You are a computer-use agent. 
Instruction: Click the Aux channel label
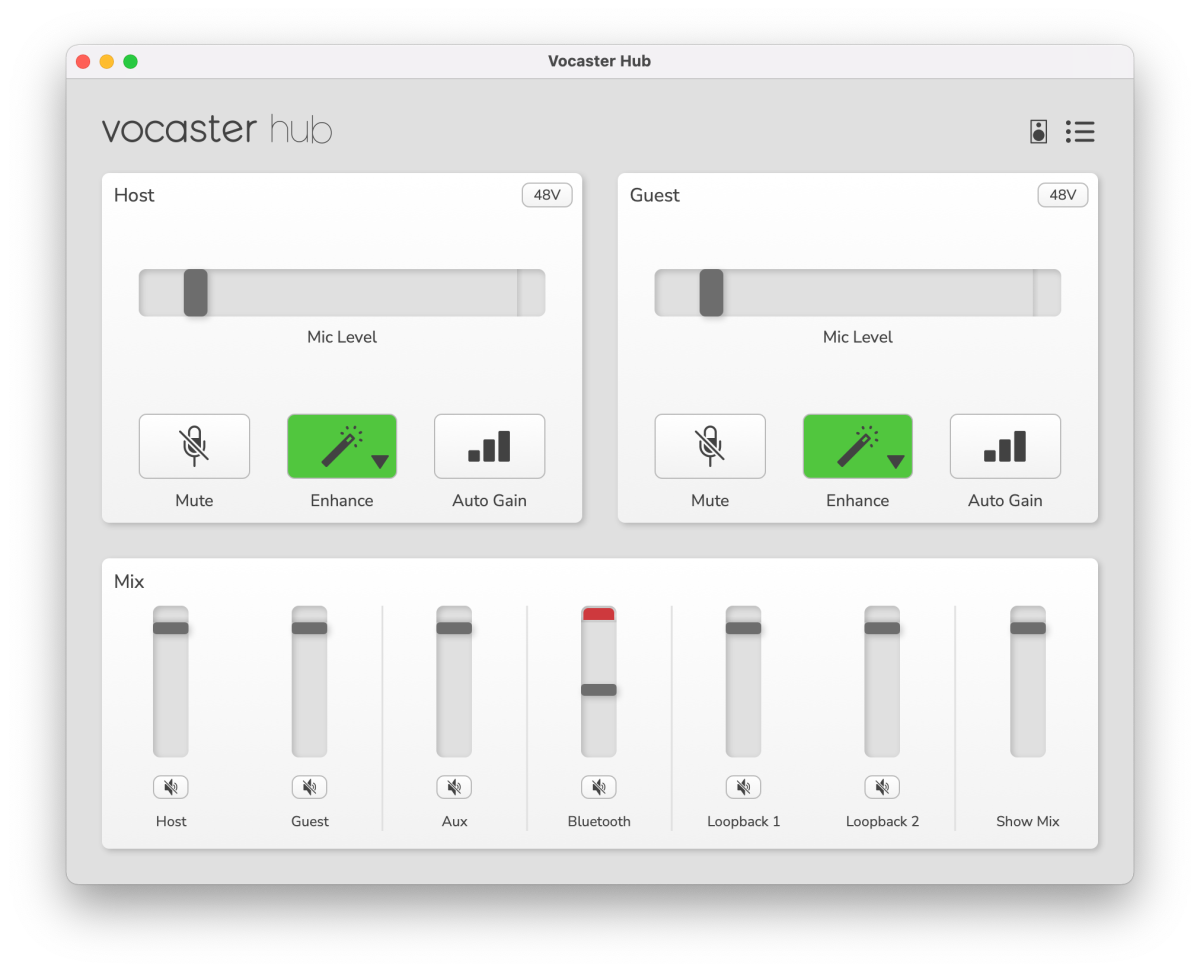point(454,821)
